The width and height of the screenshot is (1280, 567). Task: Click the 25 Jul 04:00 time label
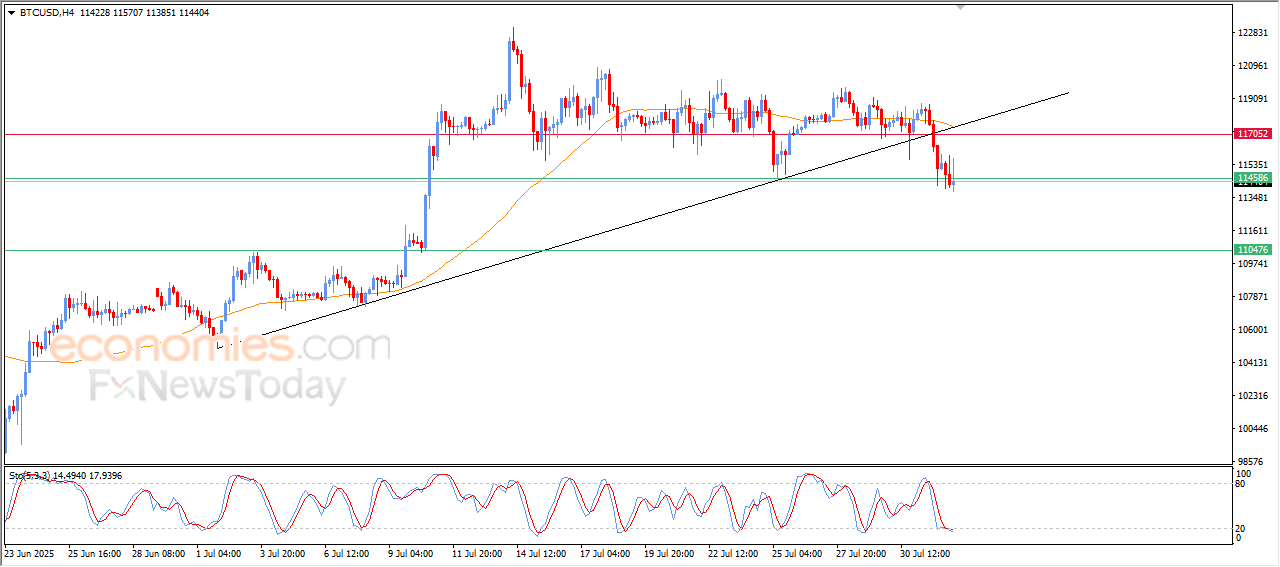tap(799, 553)
